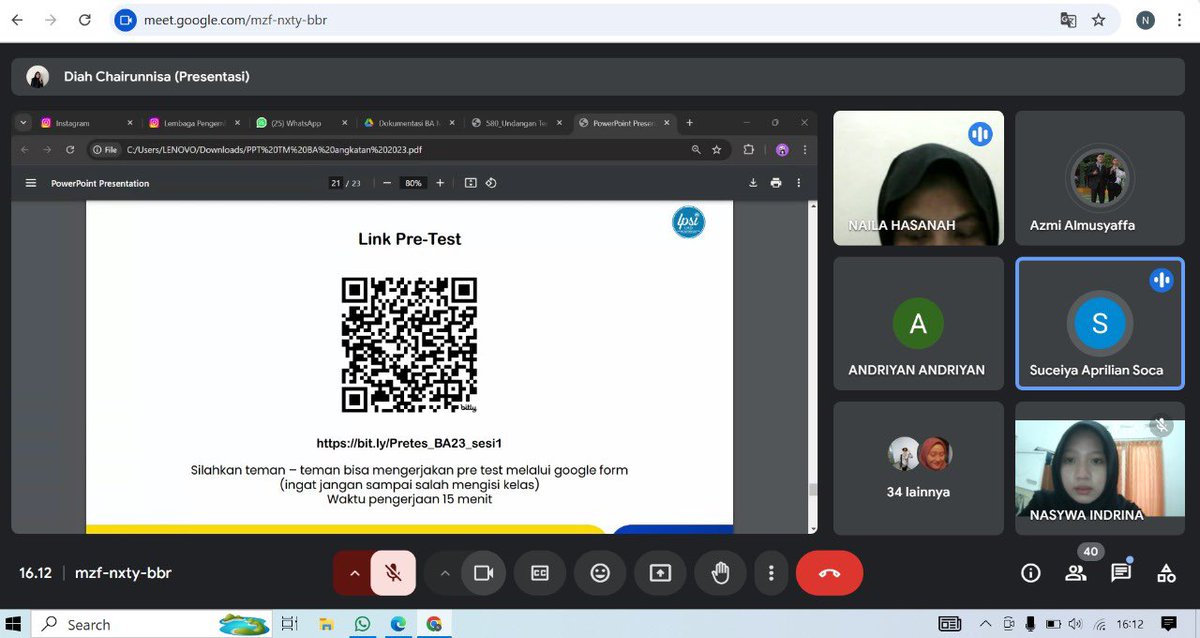
Task: Open notification center icon
Action: pyautogui.click(x=1169, y=624)
